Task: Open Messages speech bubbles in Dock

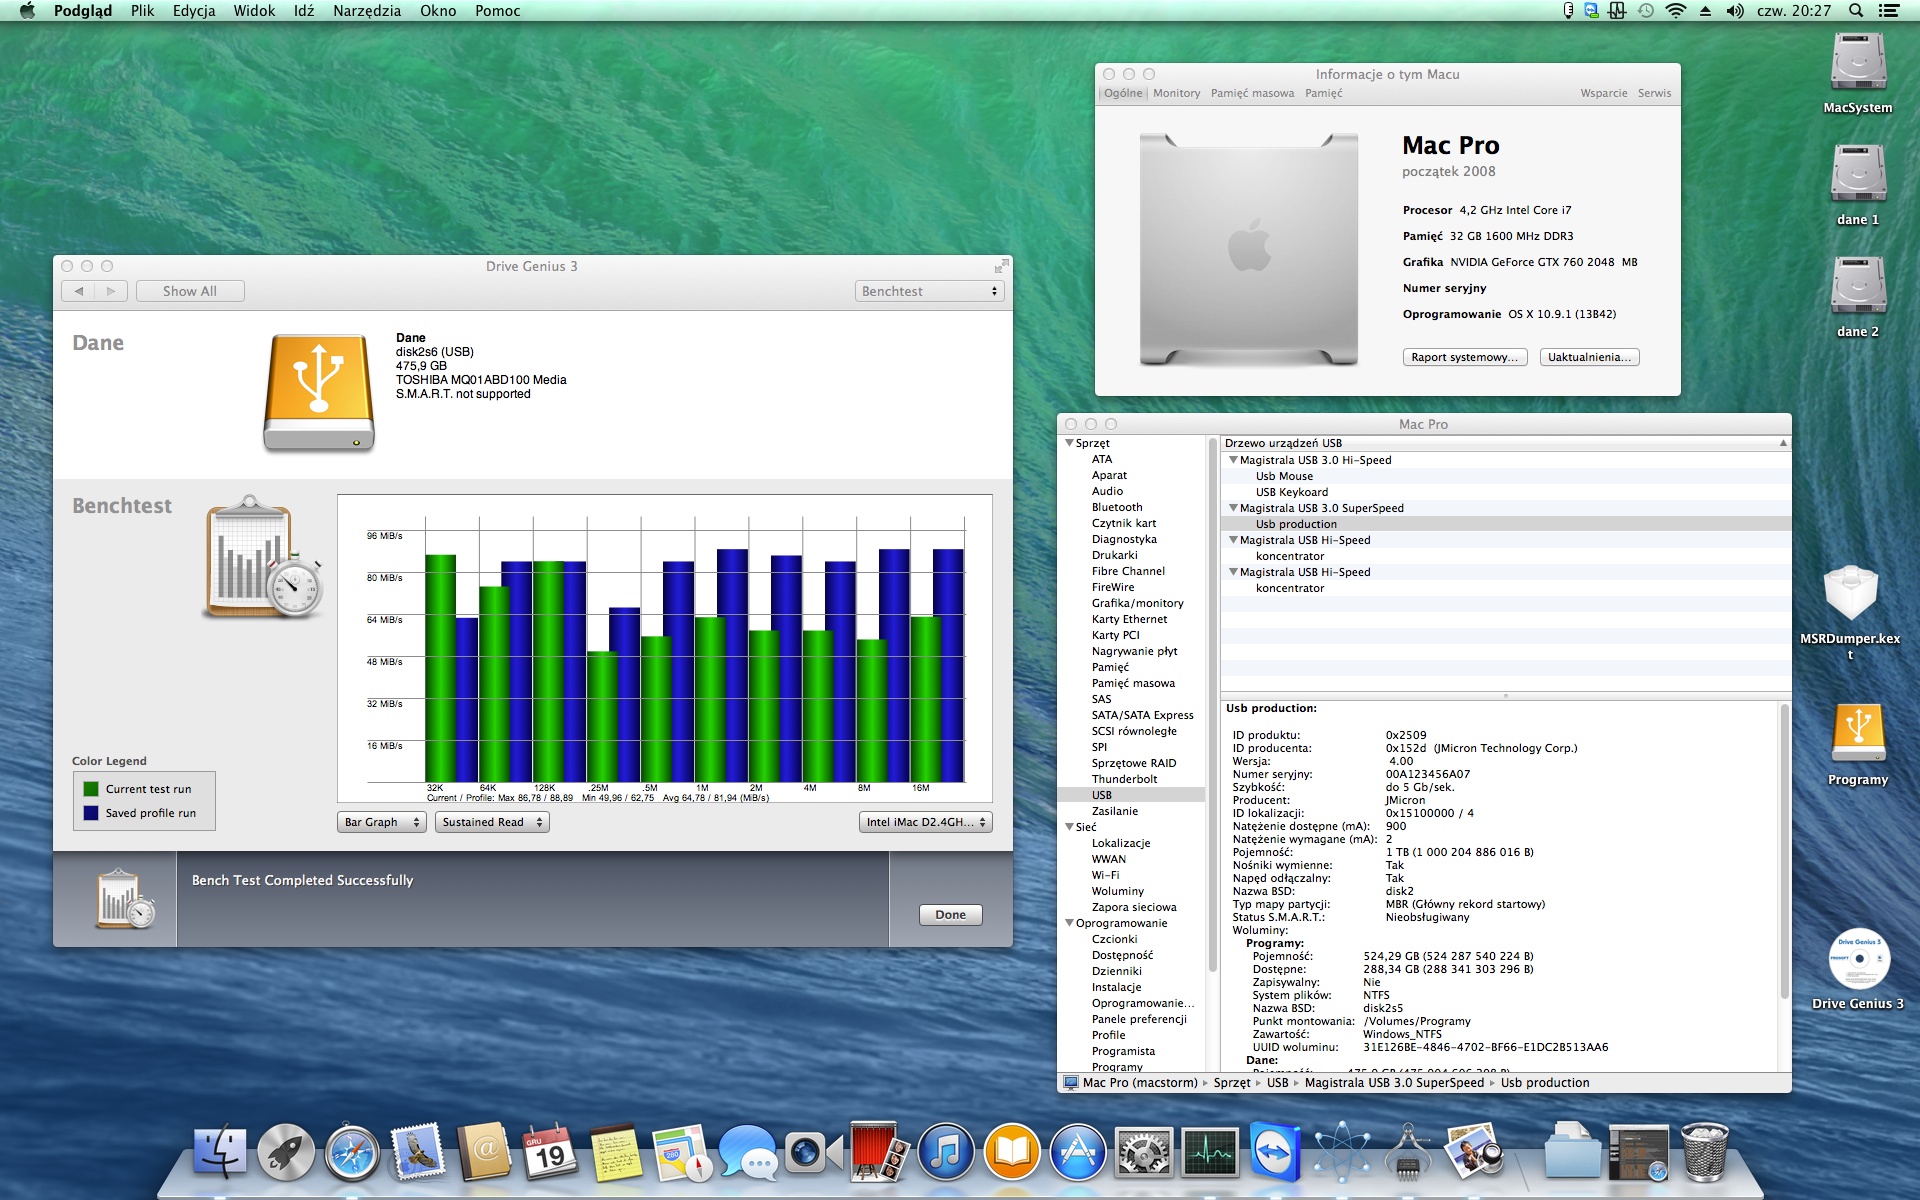Action: [747, 1152]
